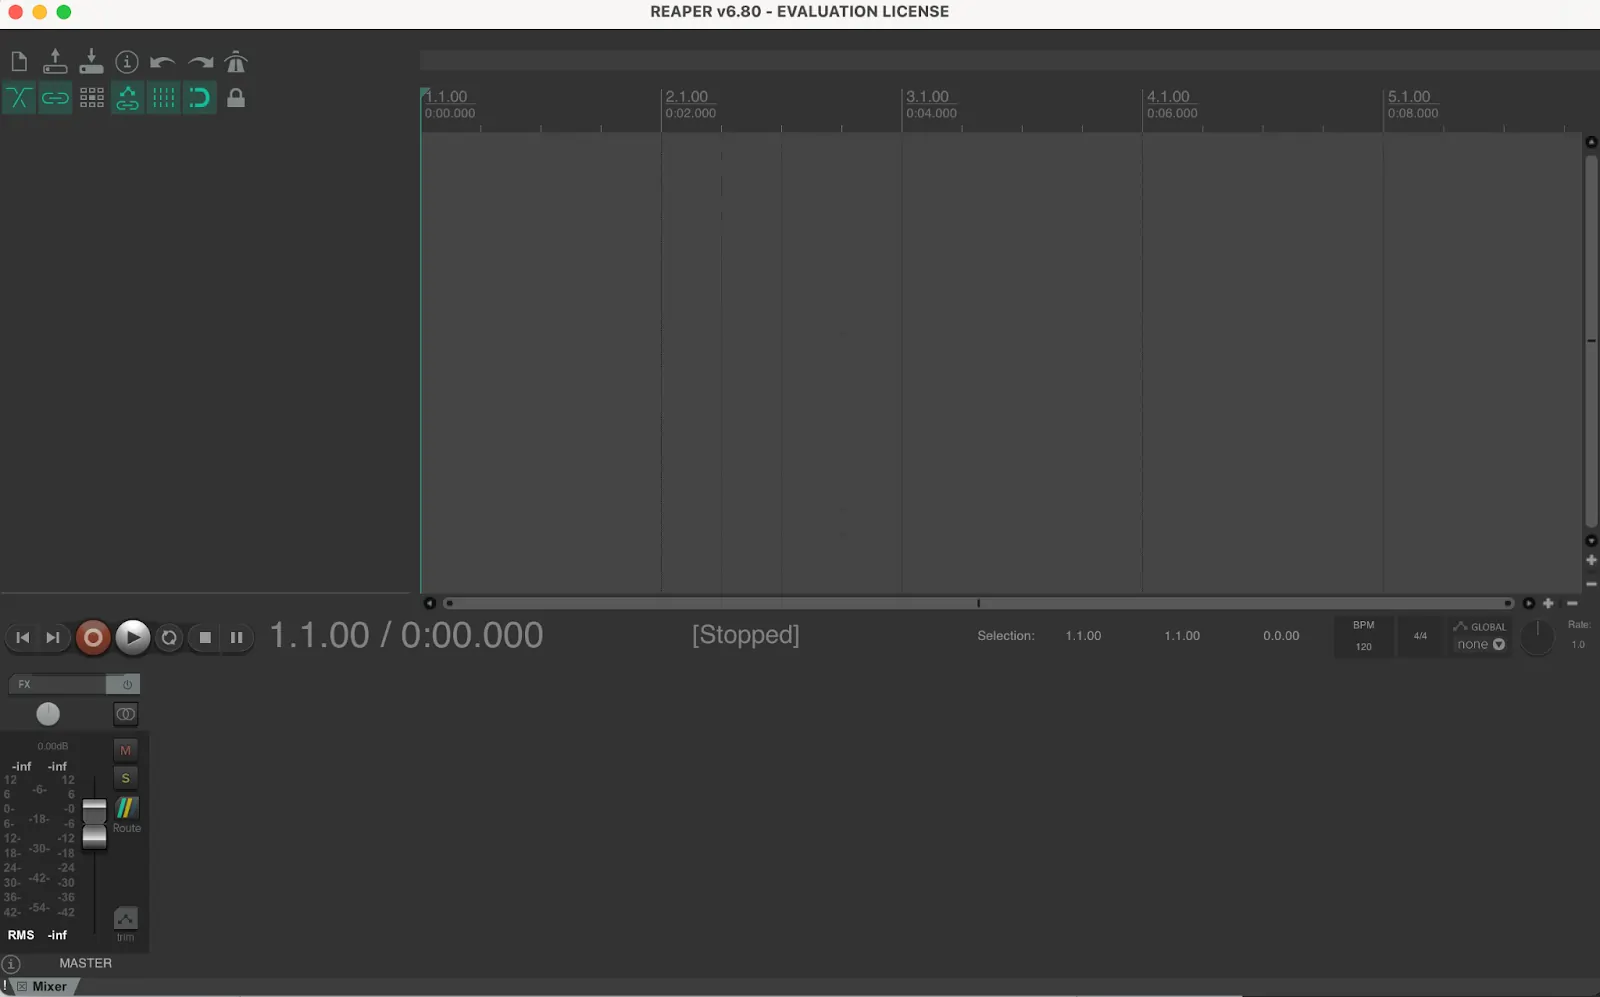The height and width of the screenshot is (997, 1600).
Task: Create a new project file
Action: [x=18, y=61]
